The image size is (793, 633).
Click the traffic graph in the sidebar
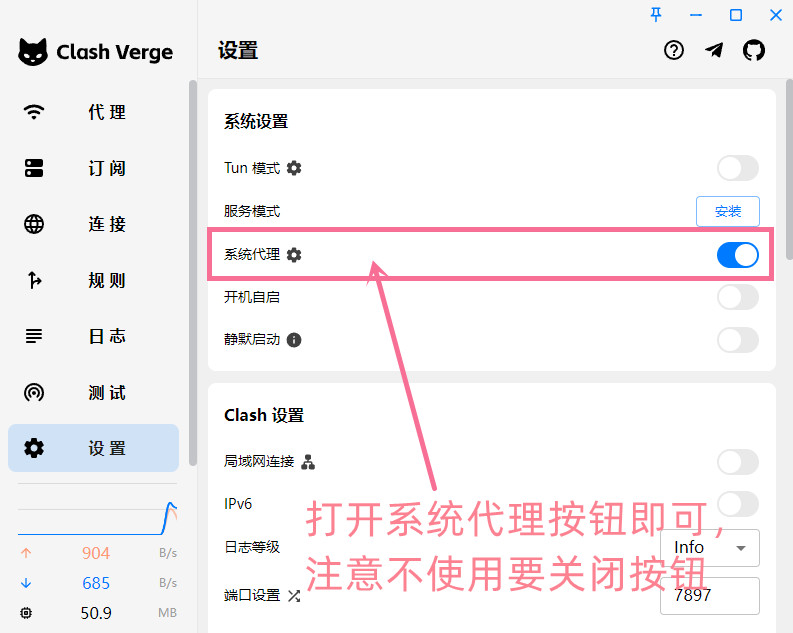[97, 517]
